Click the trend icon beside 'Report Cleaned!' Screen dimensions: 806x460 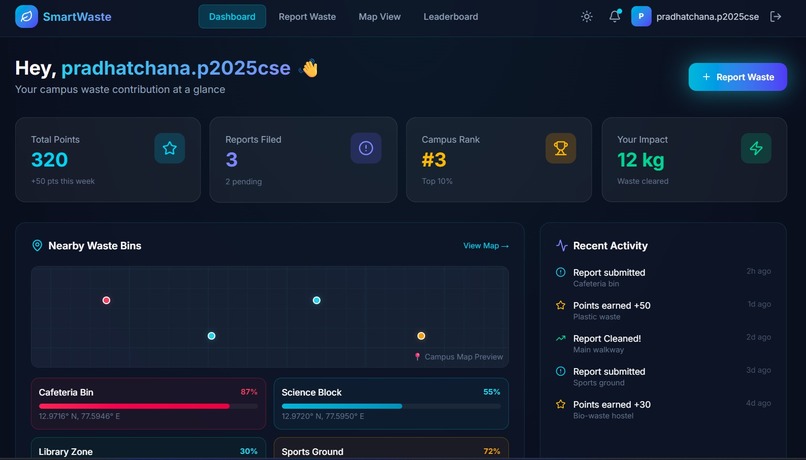click(560, 338)
